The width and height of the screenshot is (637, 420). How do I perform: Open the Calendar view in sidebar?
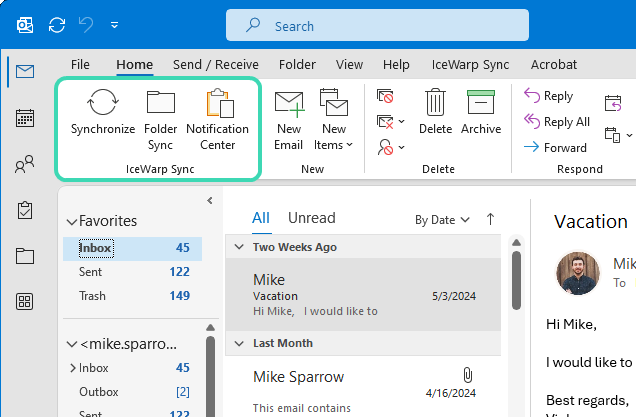point(25,118)
